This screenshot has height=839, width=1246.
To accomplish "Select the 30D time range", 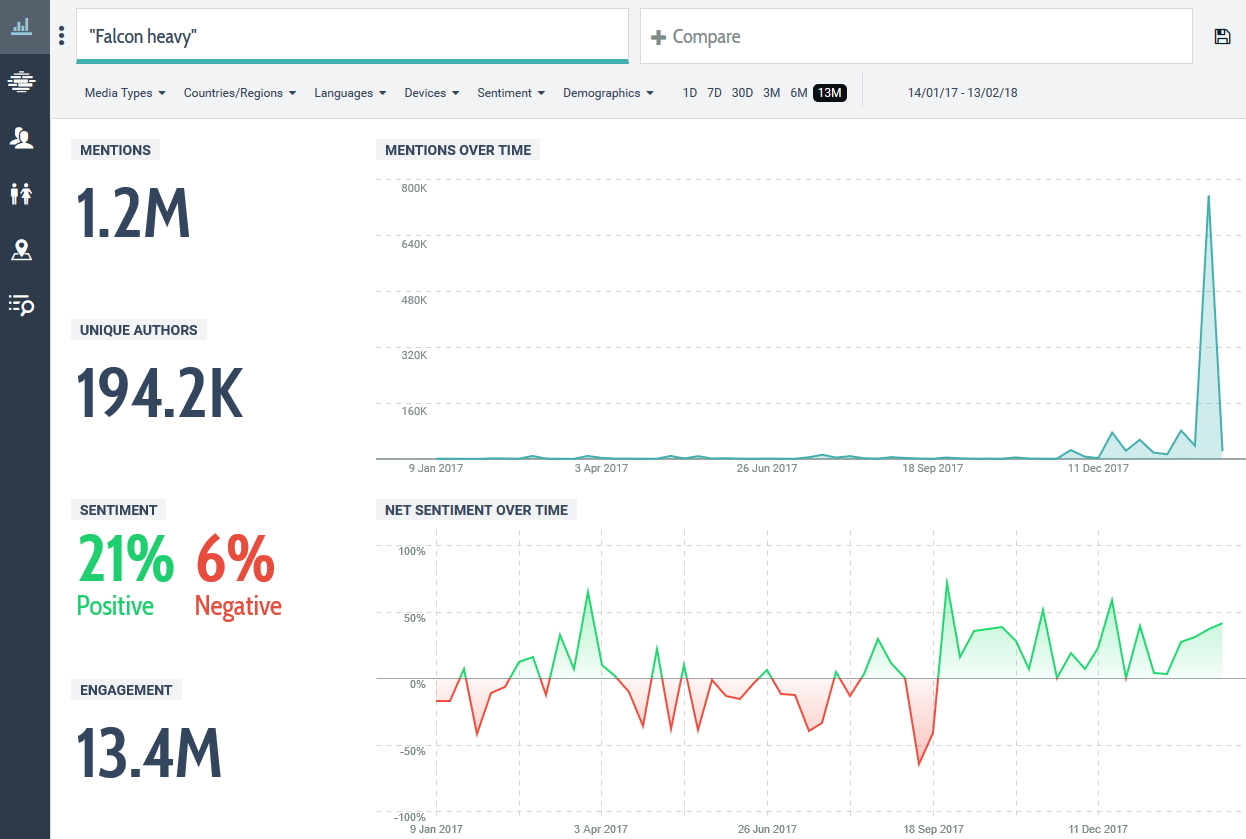I will point(742,93).
